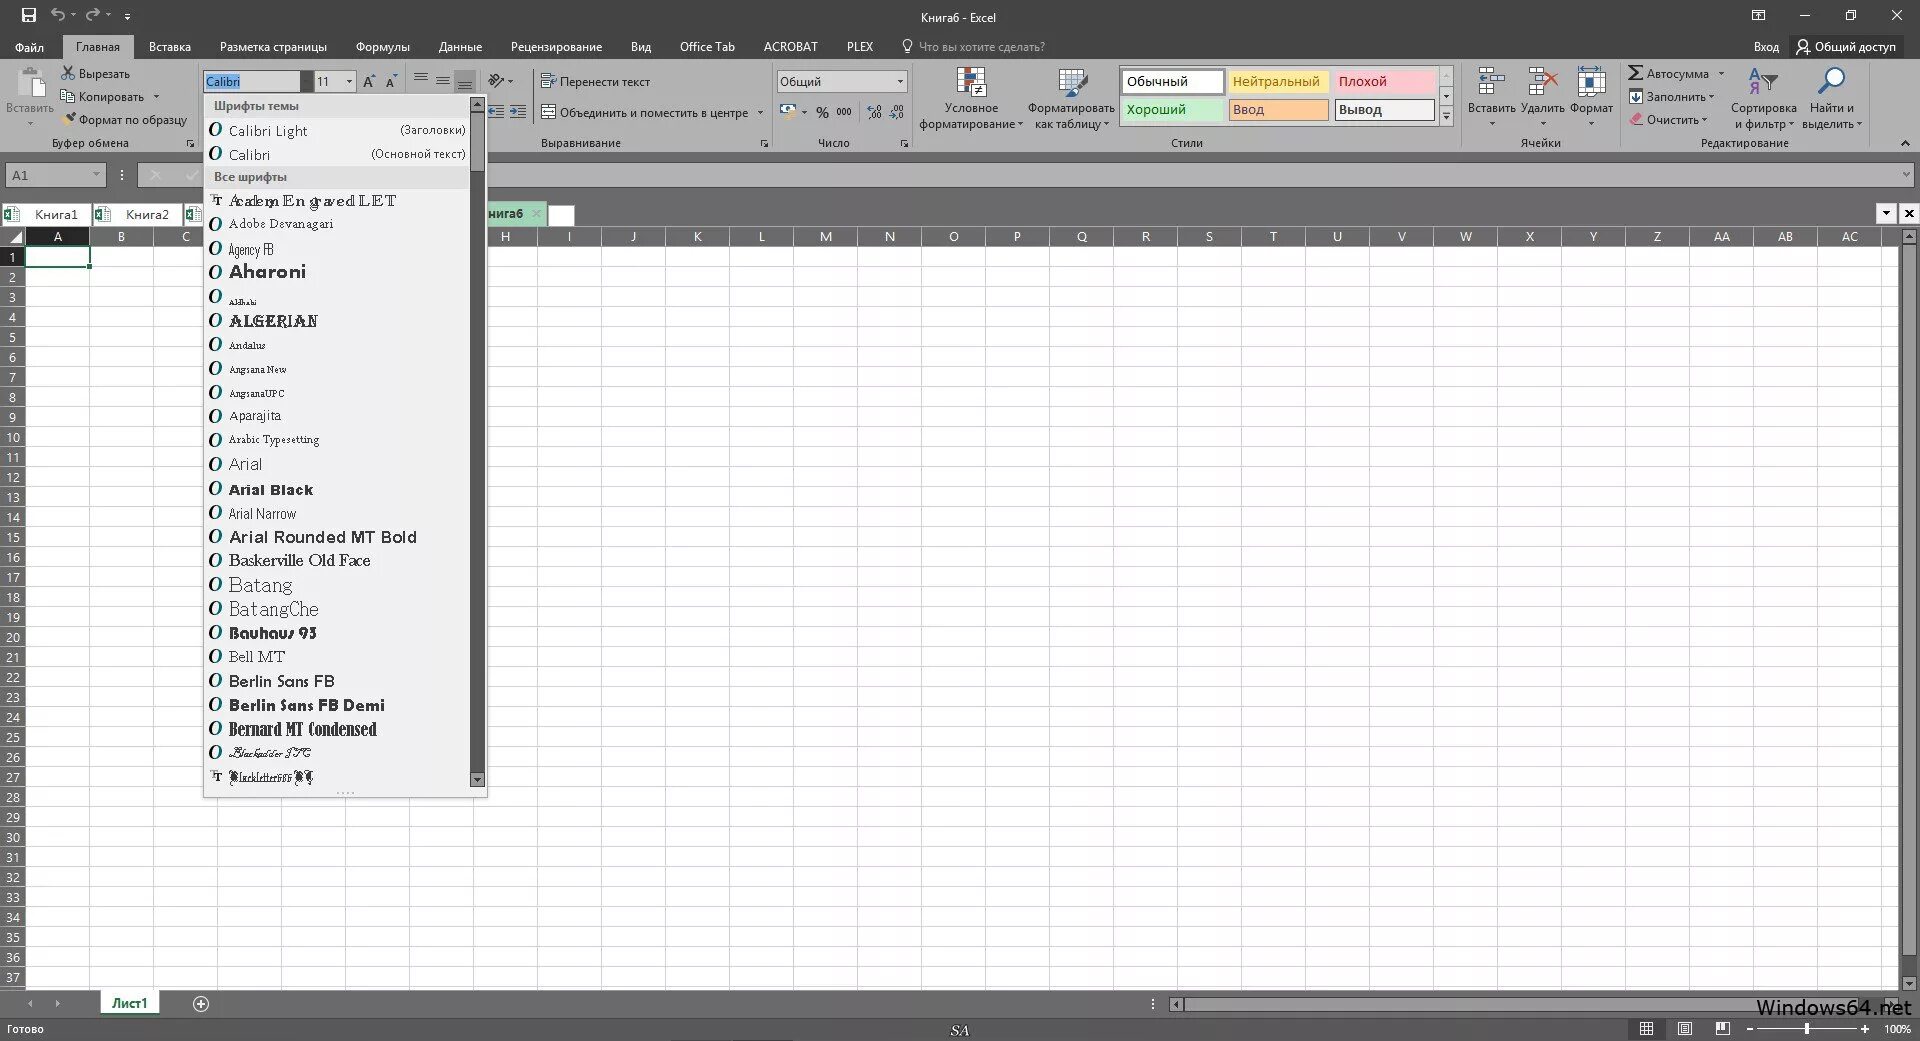Toggle bottom alignment for the cell

pos(464,80)
